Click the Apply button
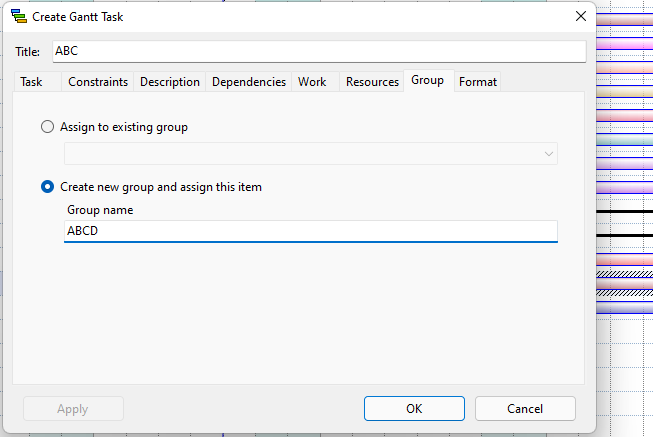Screen dimensions: 653x437 73,408
